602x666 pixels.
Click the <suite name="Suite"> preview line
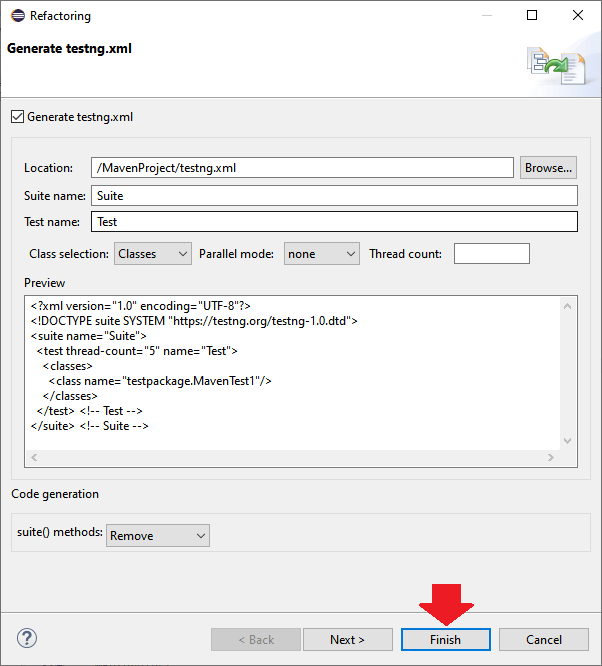point(88,336)
